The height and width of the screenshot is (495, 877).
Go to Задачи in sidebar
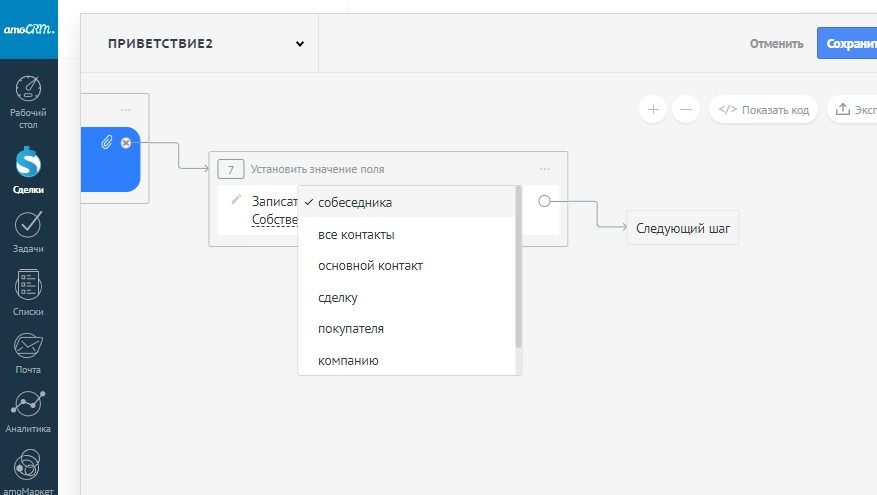coord(28,230)
